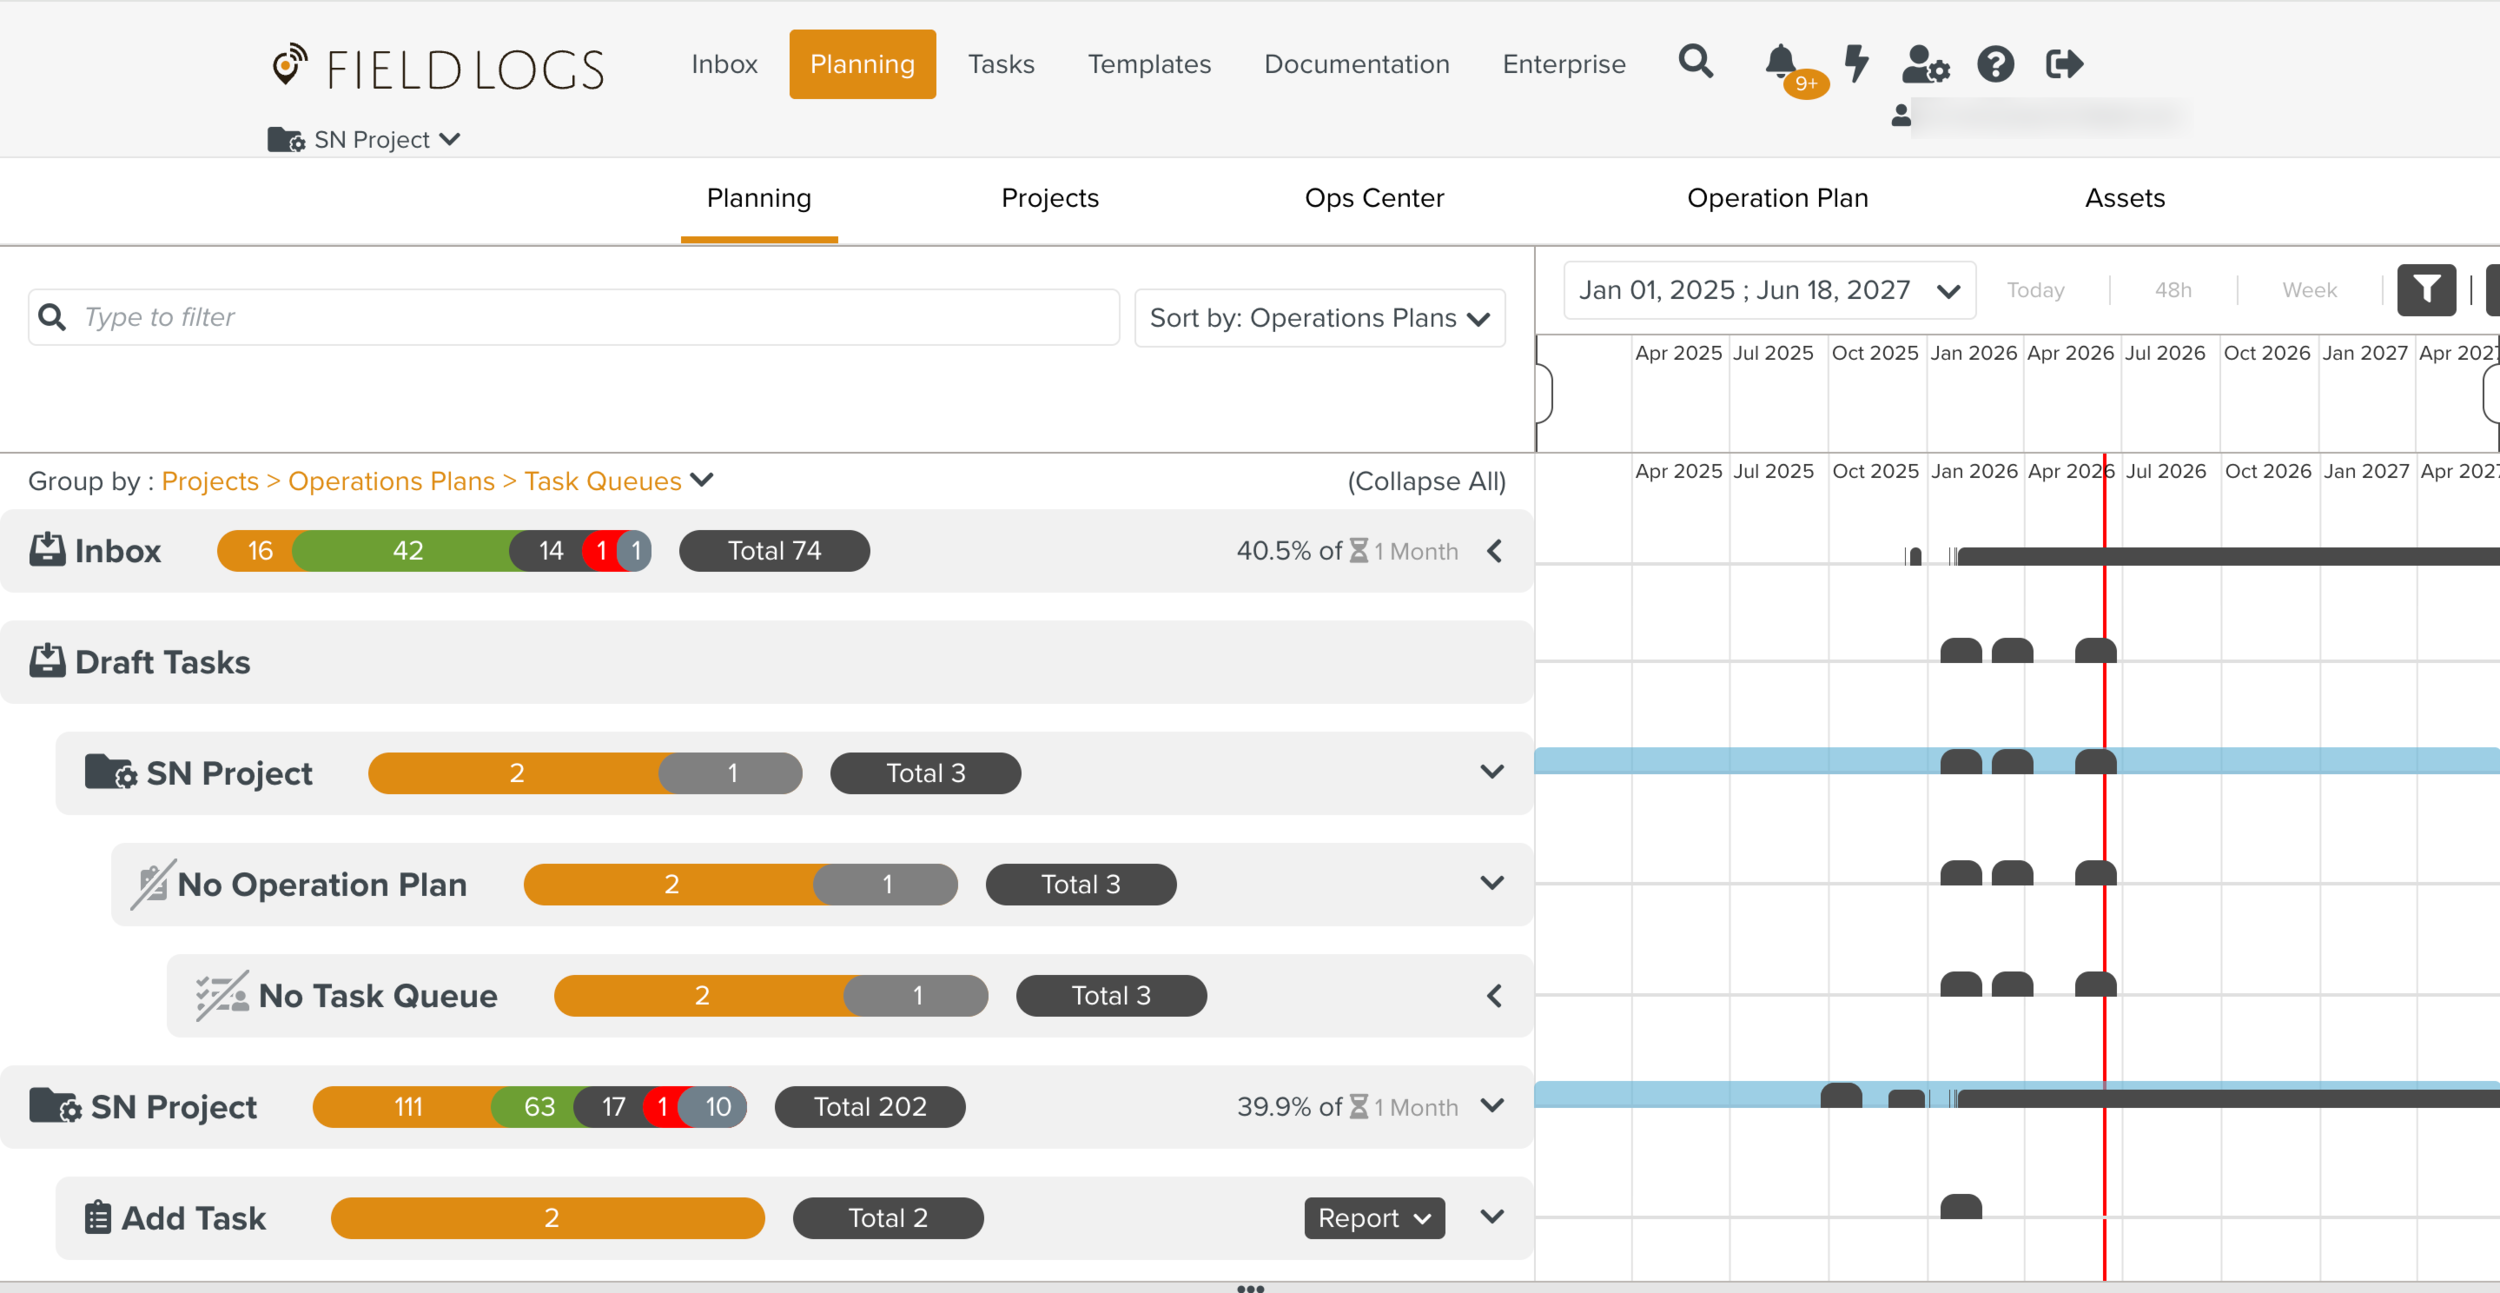Click the Inbox tray icon in list
The height and width of the screenshot is (1293, 2500).
pyautogui.click(x=47, y=549)
